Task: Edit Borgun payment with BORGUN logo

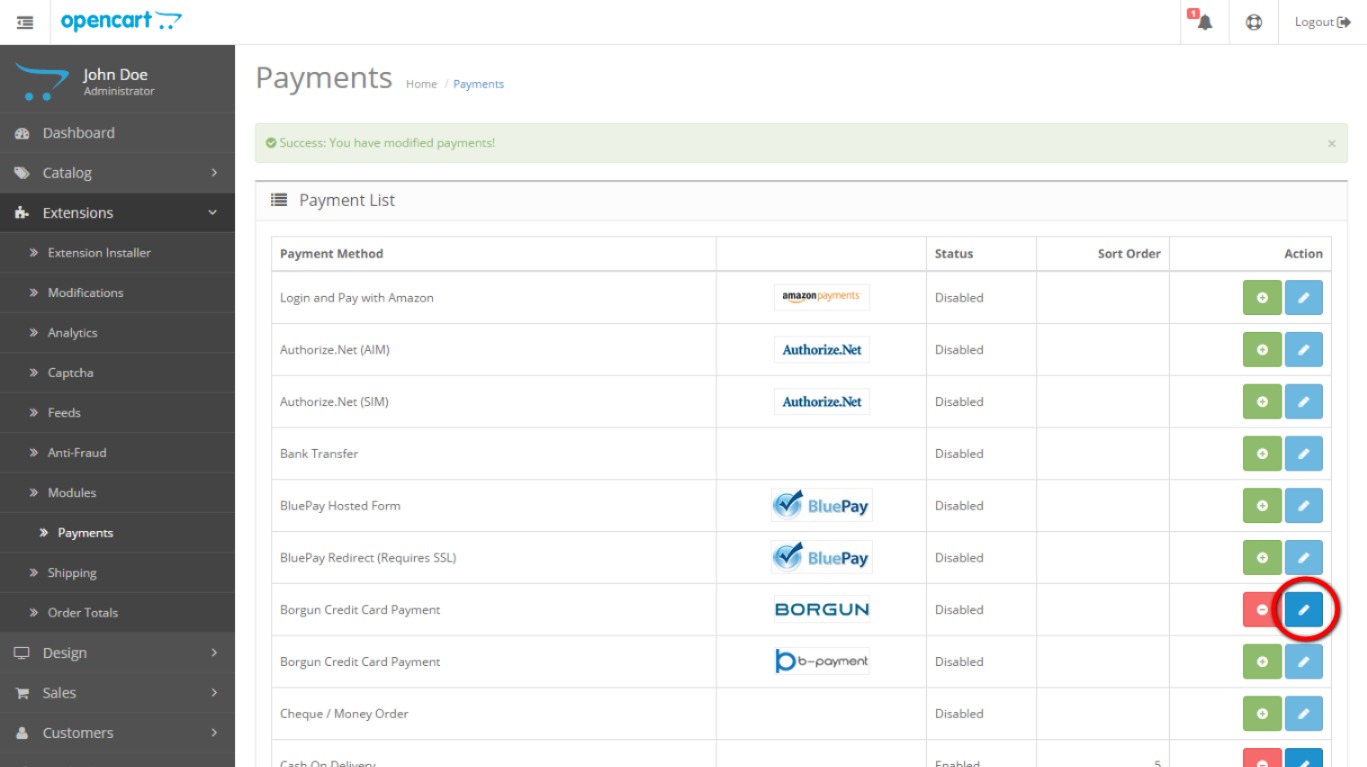Action: (x=1303, y=610)
